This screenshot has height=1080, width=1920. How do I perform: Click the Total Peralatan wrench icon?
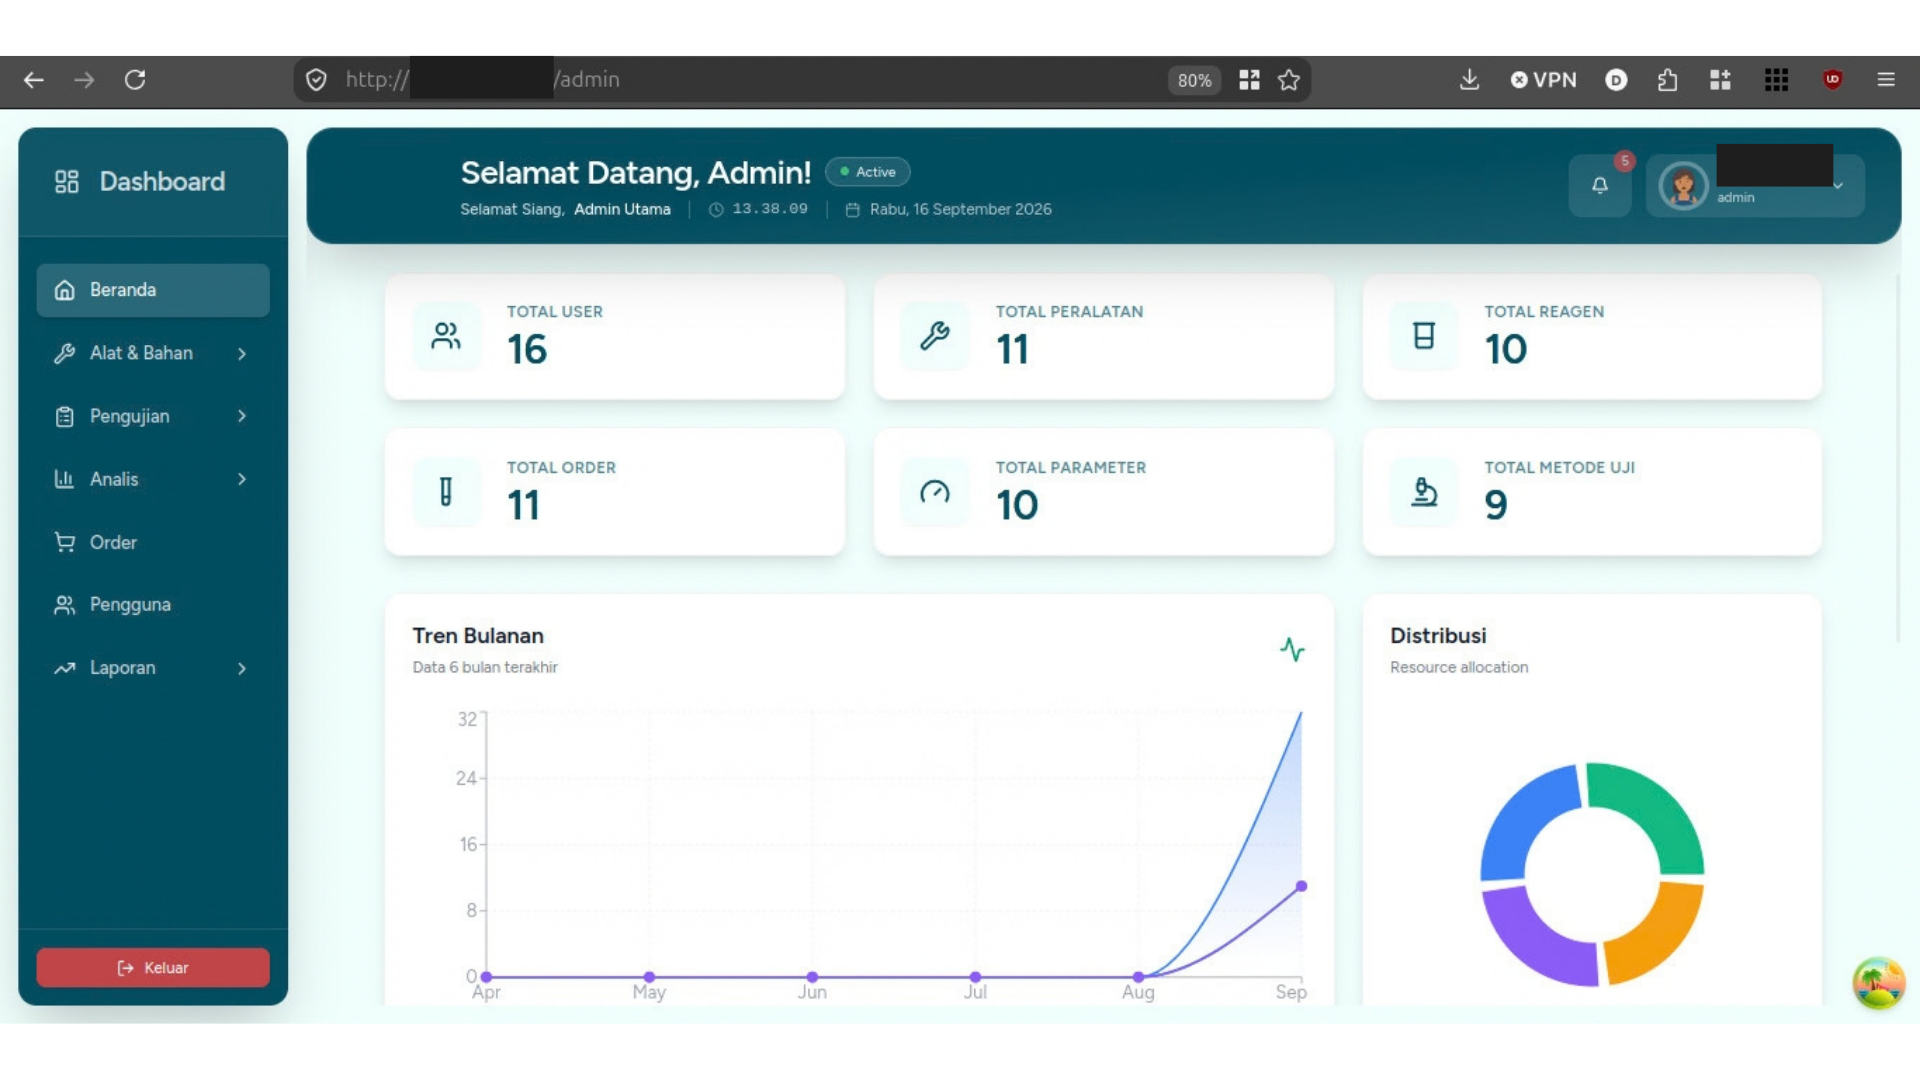click(935, 336)
